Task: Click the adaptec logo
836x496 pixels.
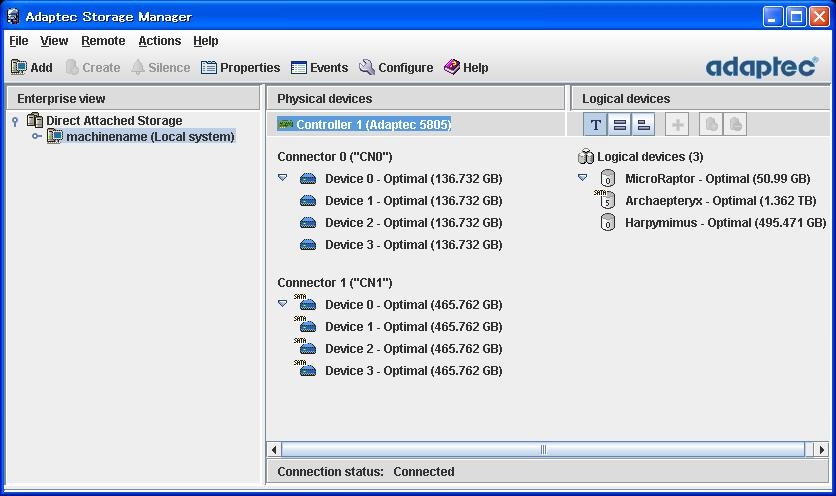Action: pyautogui.click(x=762, y=67)
